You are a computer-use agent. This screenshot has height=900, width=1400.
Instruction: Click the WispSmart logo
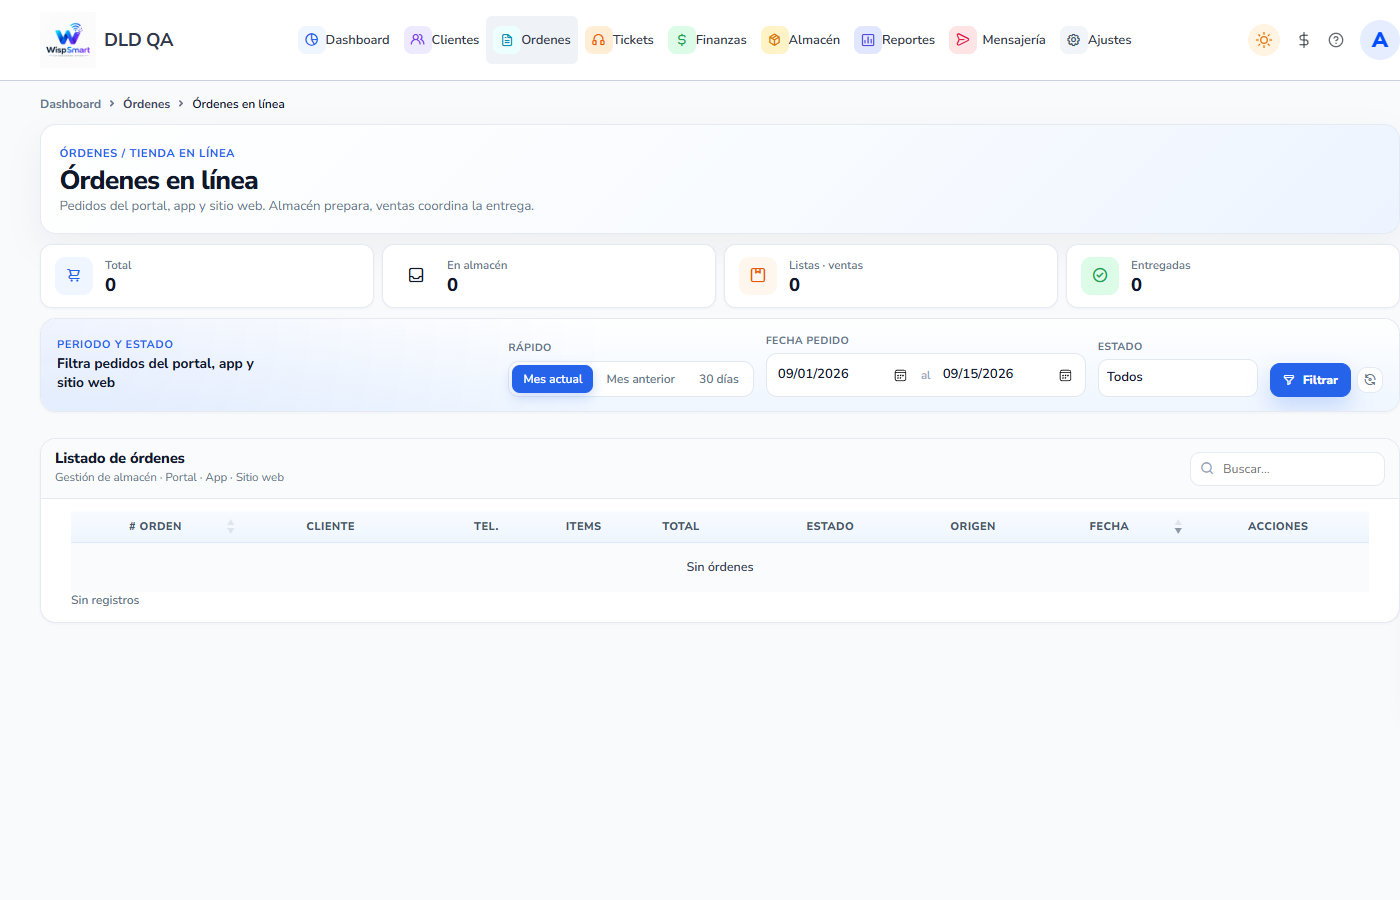68,40
